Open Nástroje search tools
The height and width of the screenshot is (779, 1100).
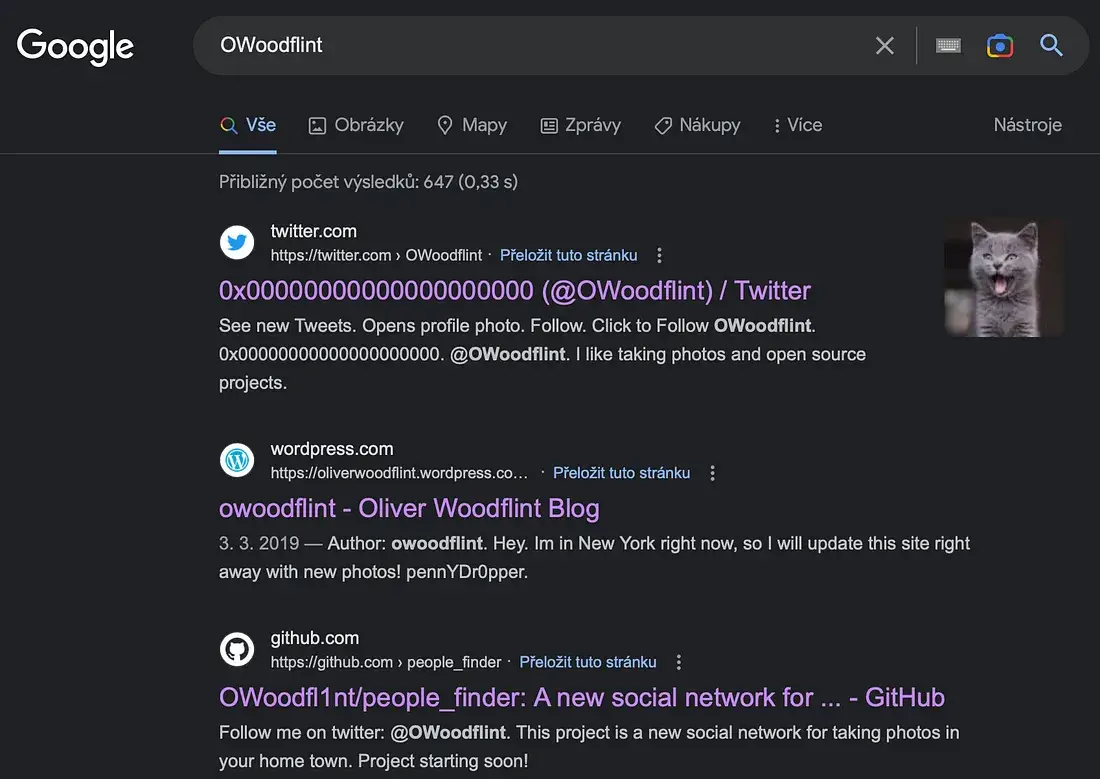click(x=1027, y=125)
